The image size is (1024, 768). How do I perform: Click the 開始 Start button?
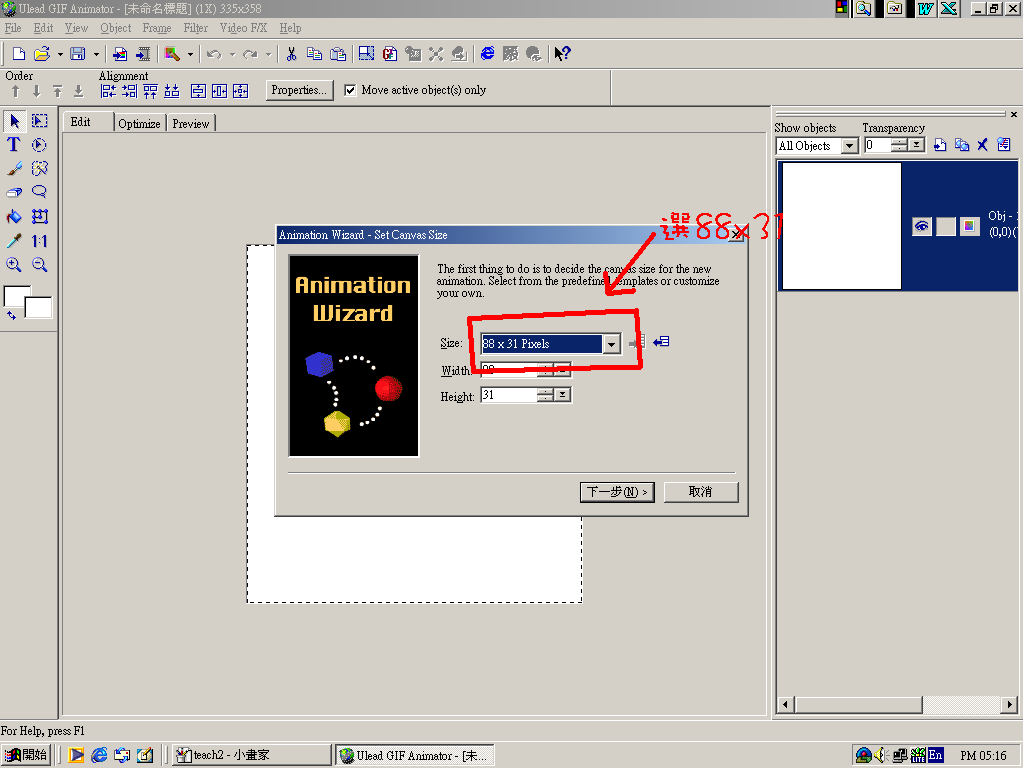point(26,755)
